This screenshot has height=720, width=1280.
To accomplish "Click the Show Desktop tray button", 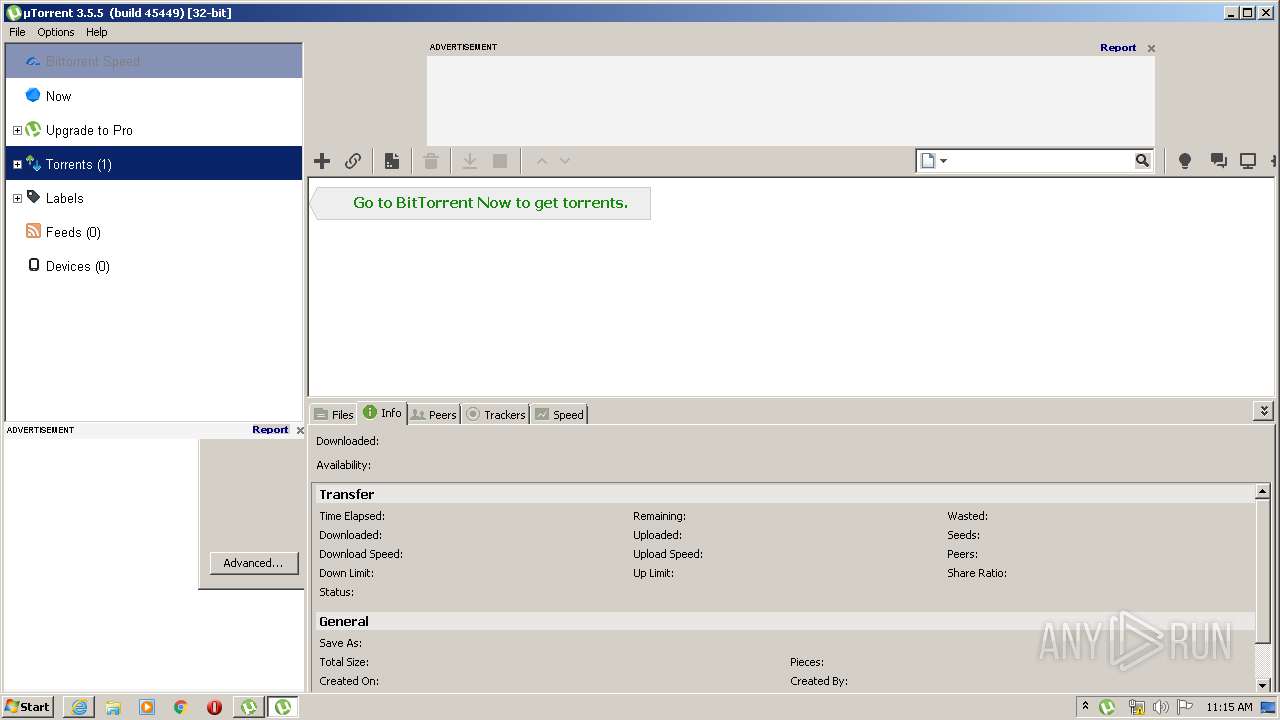I will pos(1268,707).
